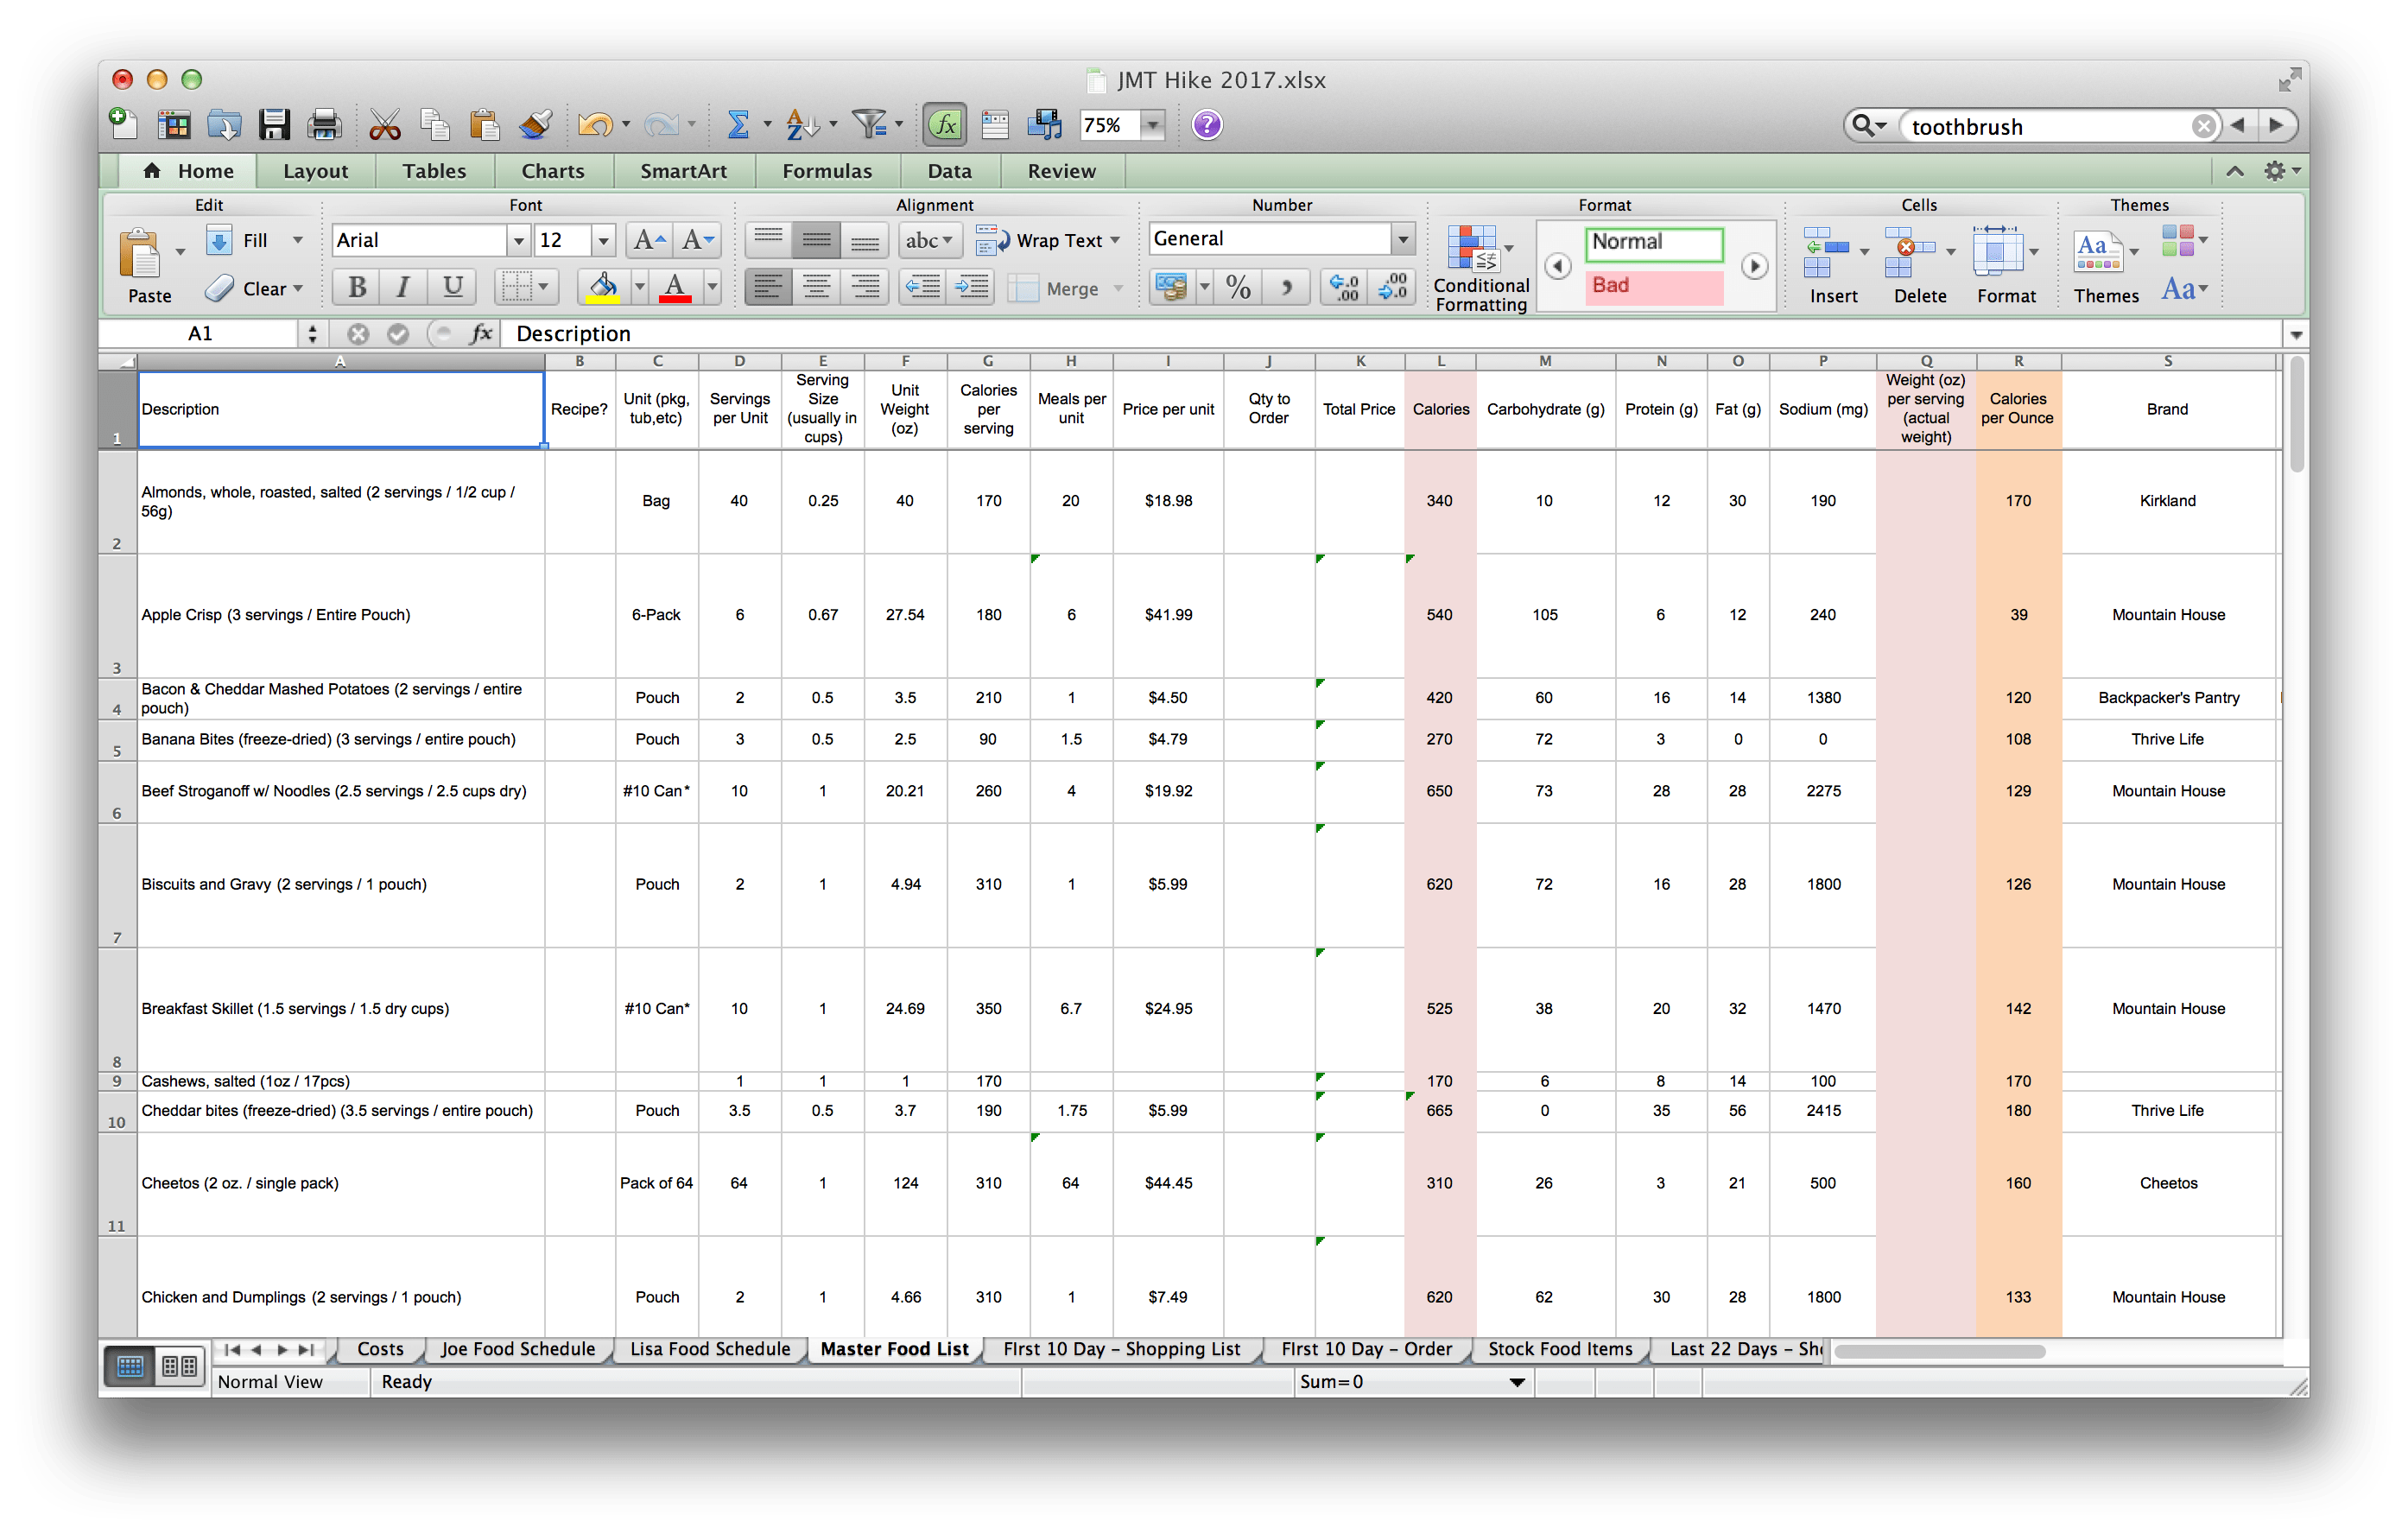The width and height of the screenshot is (2408, 1534).
Task: Click the horizontal sheet scrollbar
Action: [1940, 1351]
